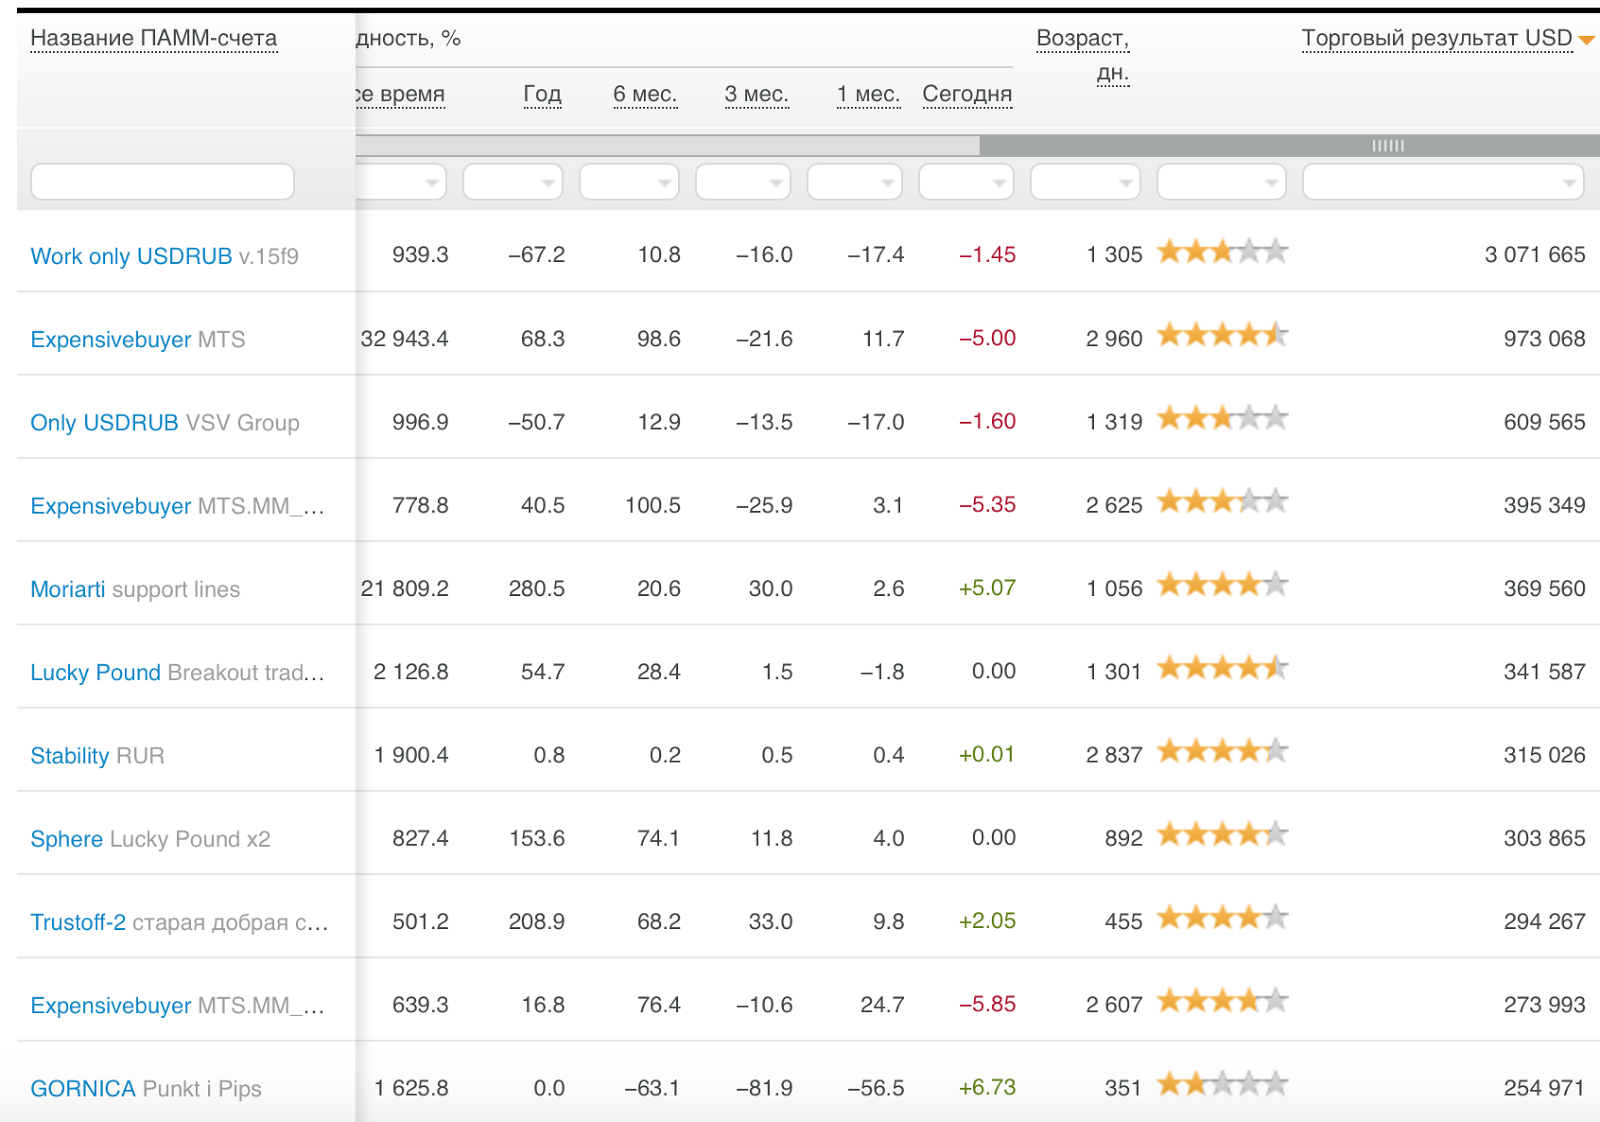Sort by Возраст, дн. column header
The image size is (1600, 1122).
click(x=1083, y=40)
